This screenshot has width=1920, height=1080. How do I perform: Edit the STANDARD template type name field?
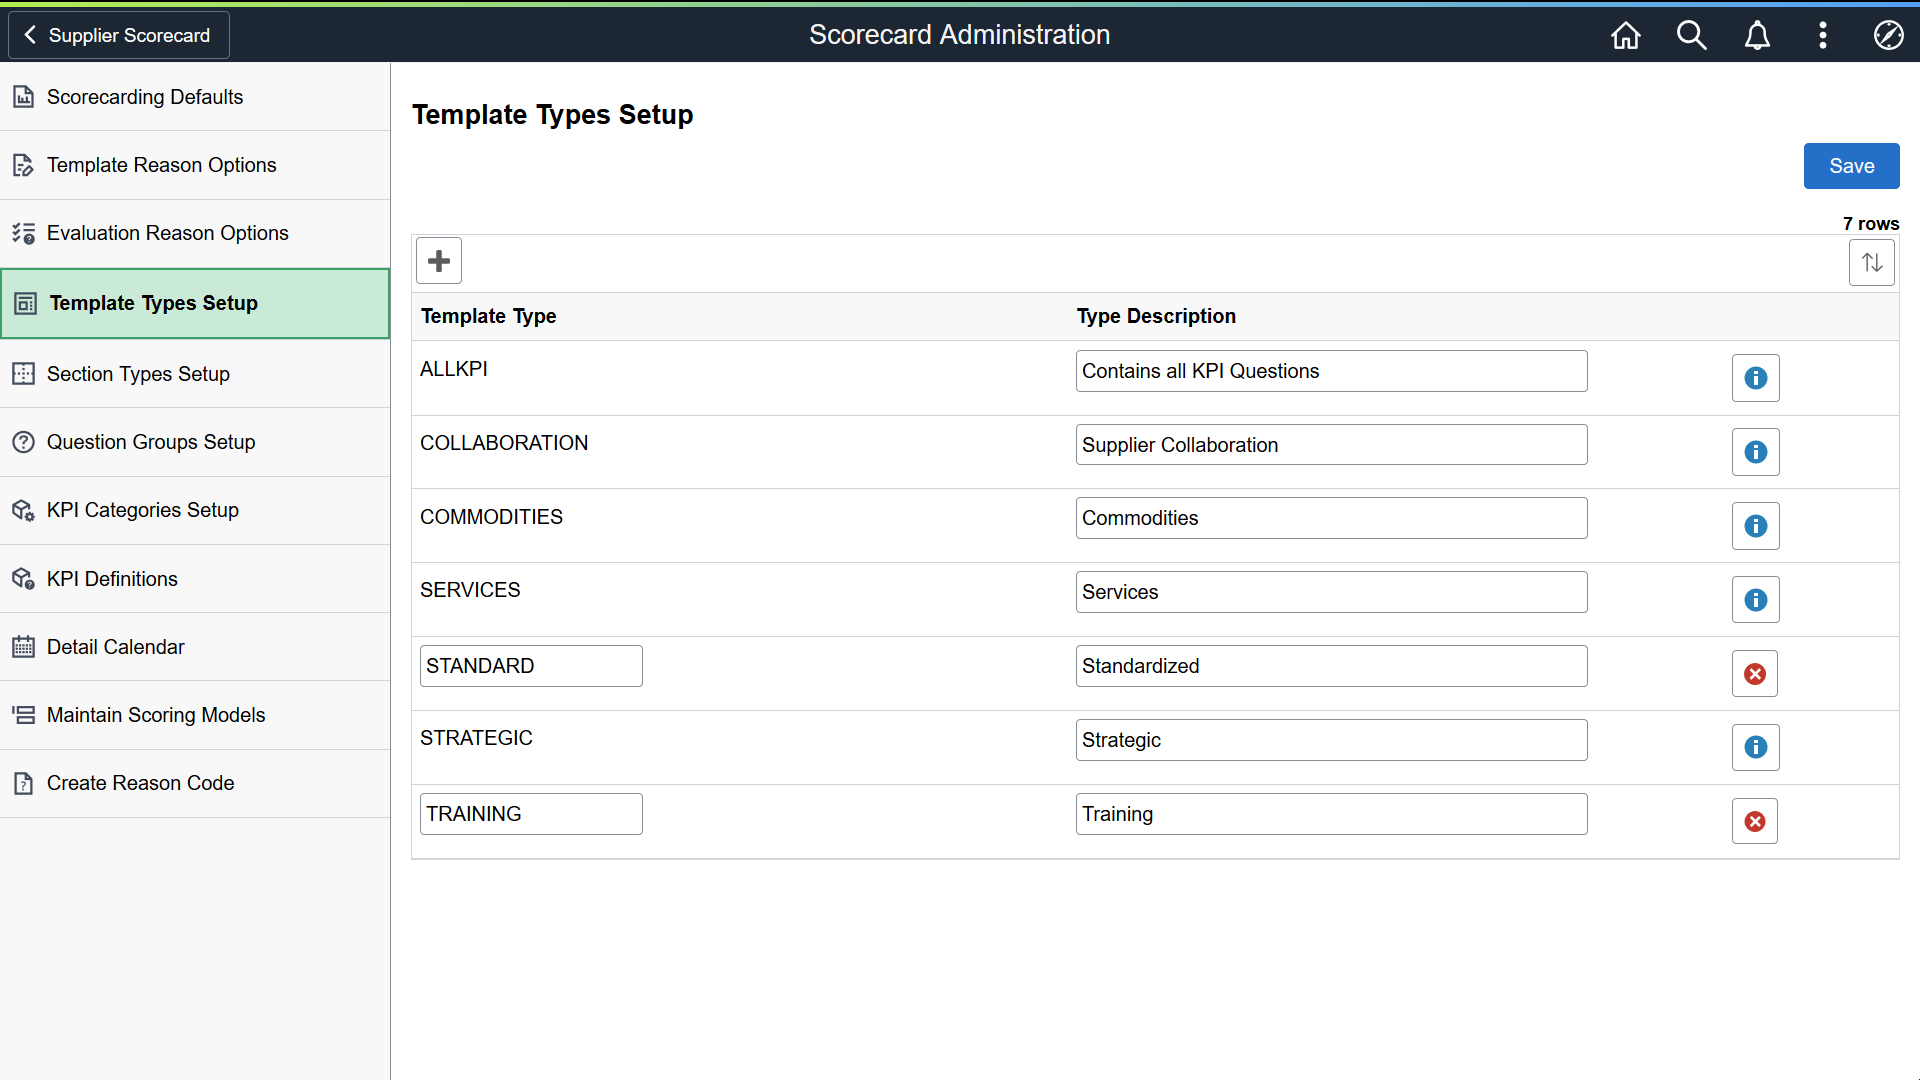click(x=531, y=666)
